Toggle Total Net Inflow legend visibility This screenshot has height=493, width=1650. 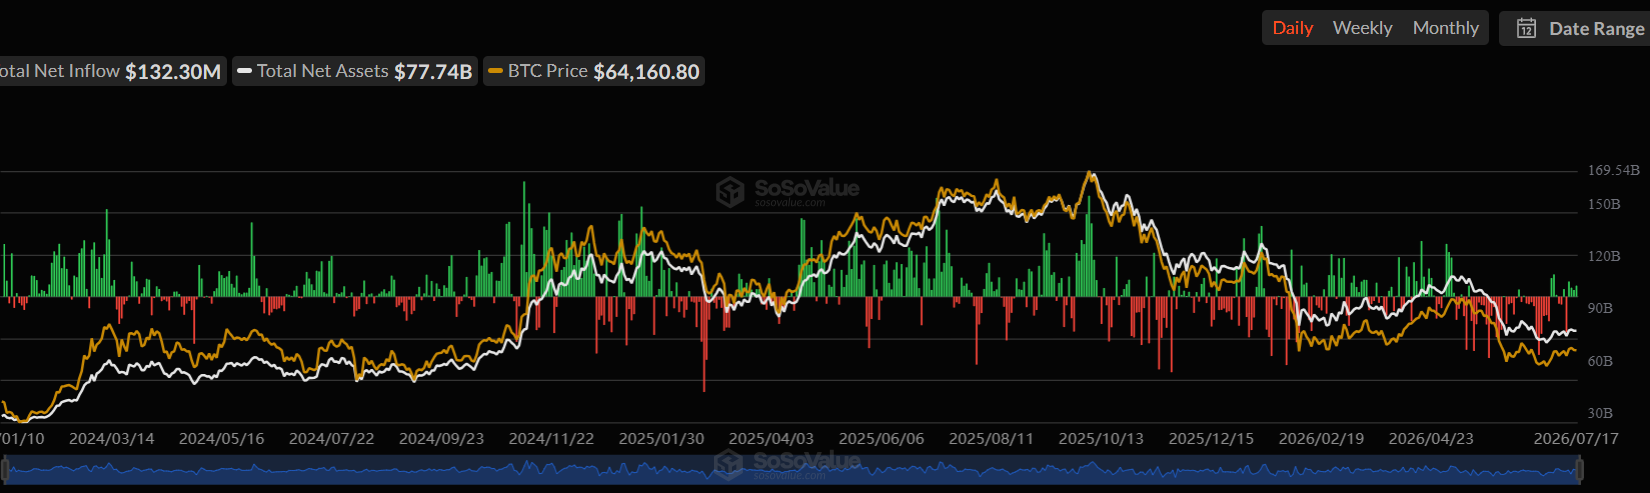point(111,71)
